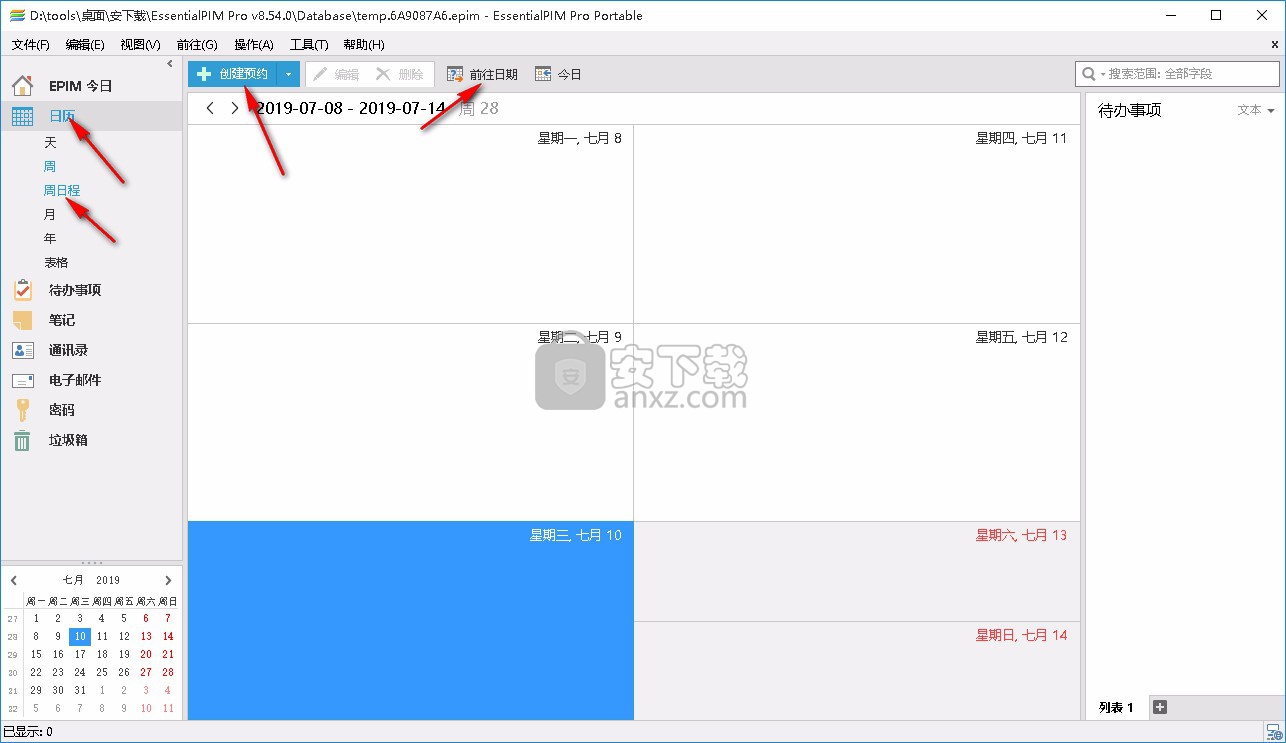
Task: Open the 视图(V) menu
Action: (140, 44)
